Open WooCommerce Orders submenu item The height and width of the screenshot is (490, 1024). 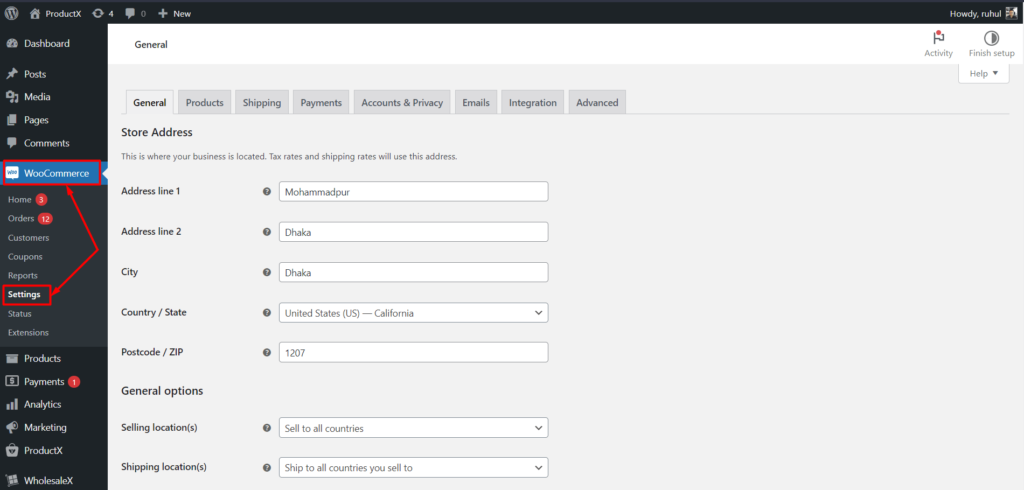tap(21, 218)
